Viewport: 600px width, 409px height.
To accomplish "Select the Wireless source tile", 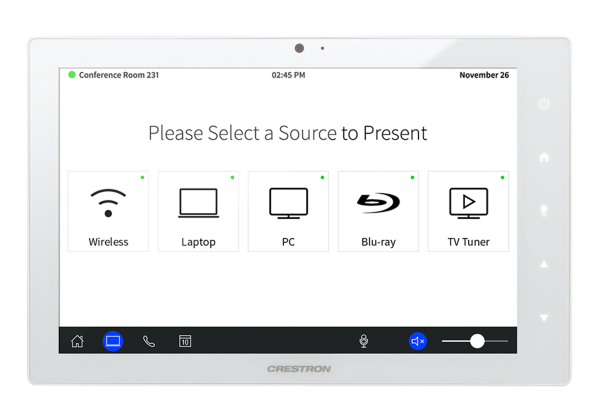I will pyautogui.click(x=108, y=211).
